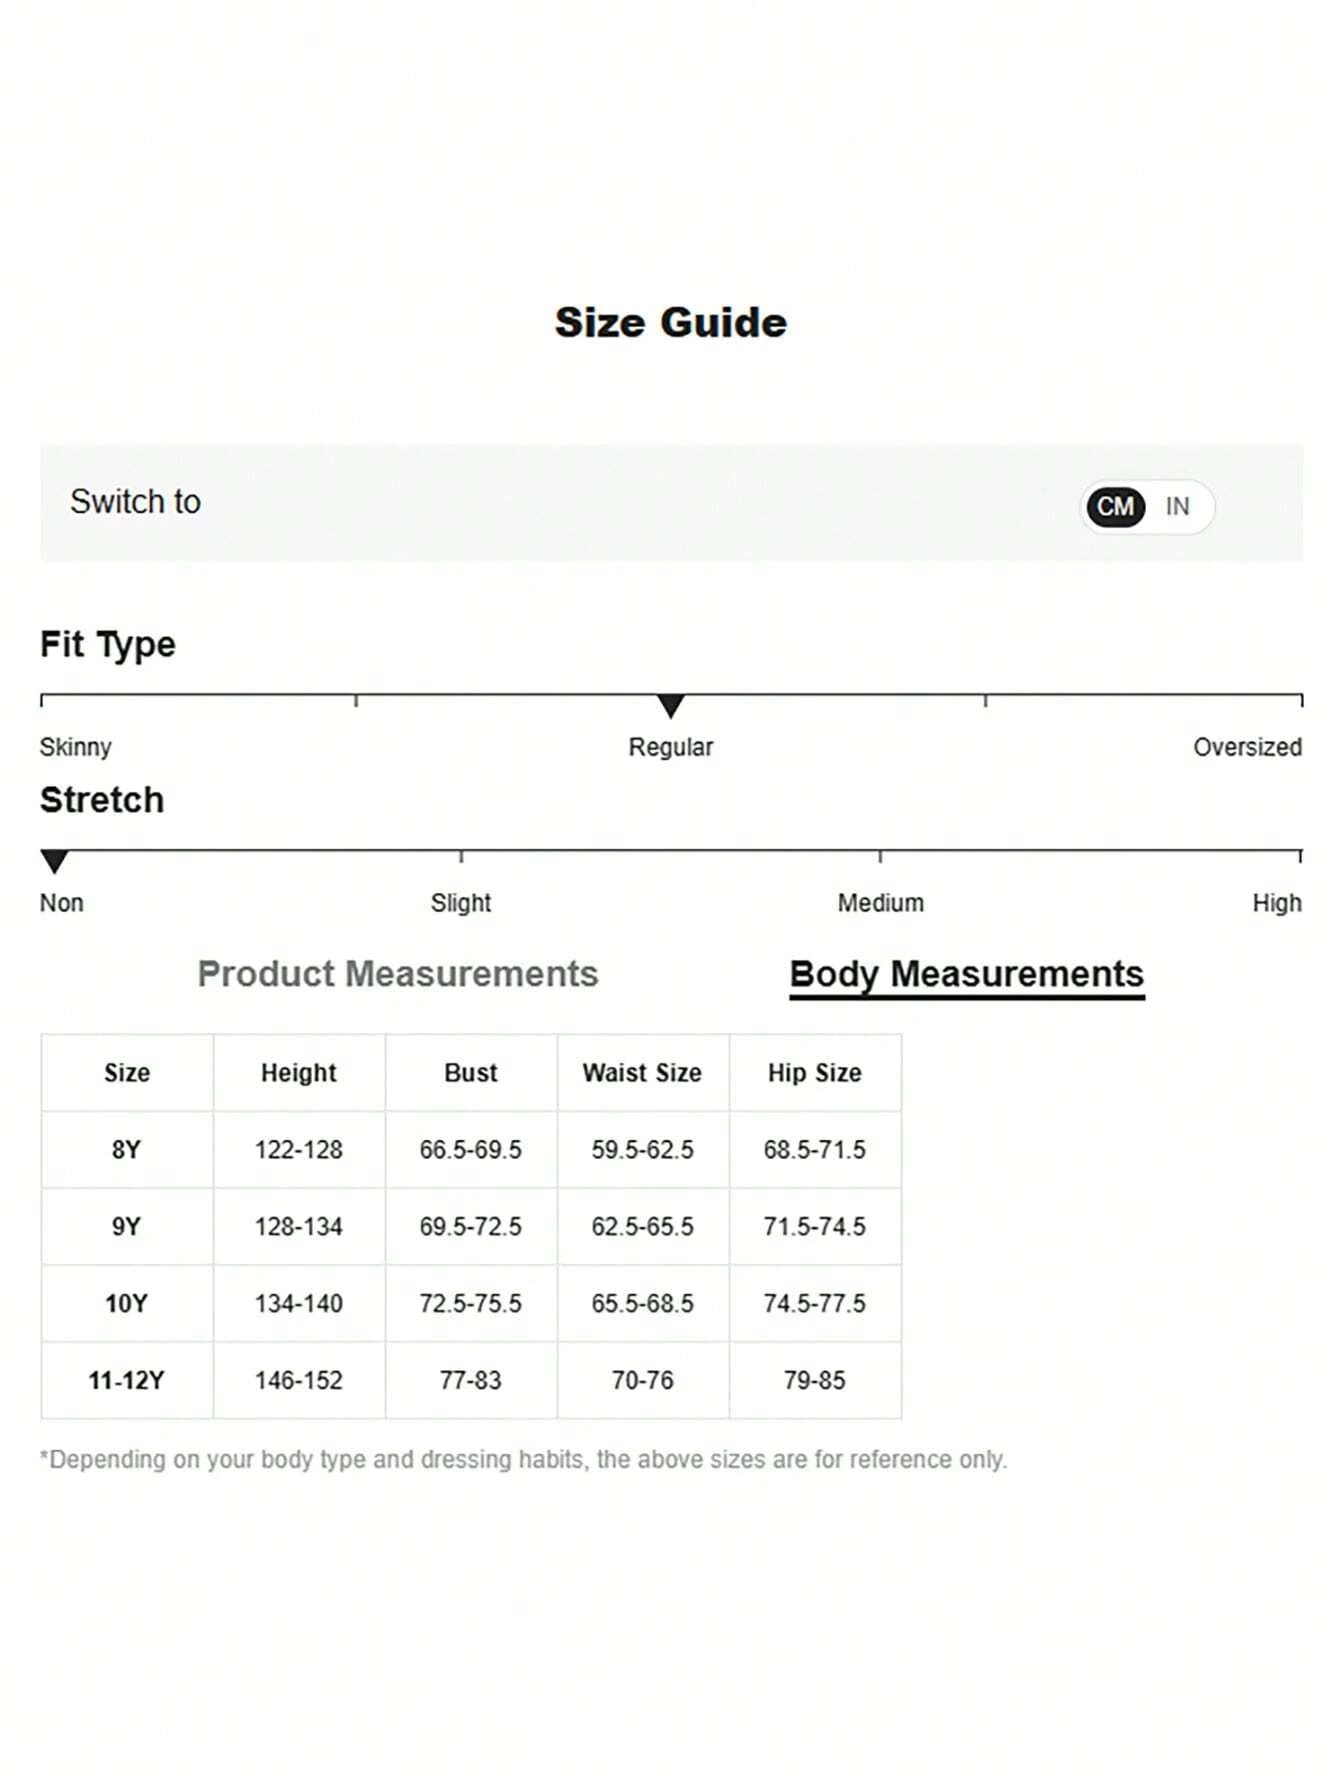Image resolution: width=1340 pixels, height=1785 pixels.
Task: Select the 9Y size cell
Action: click(x=127, y=1227)
